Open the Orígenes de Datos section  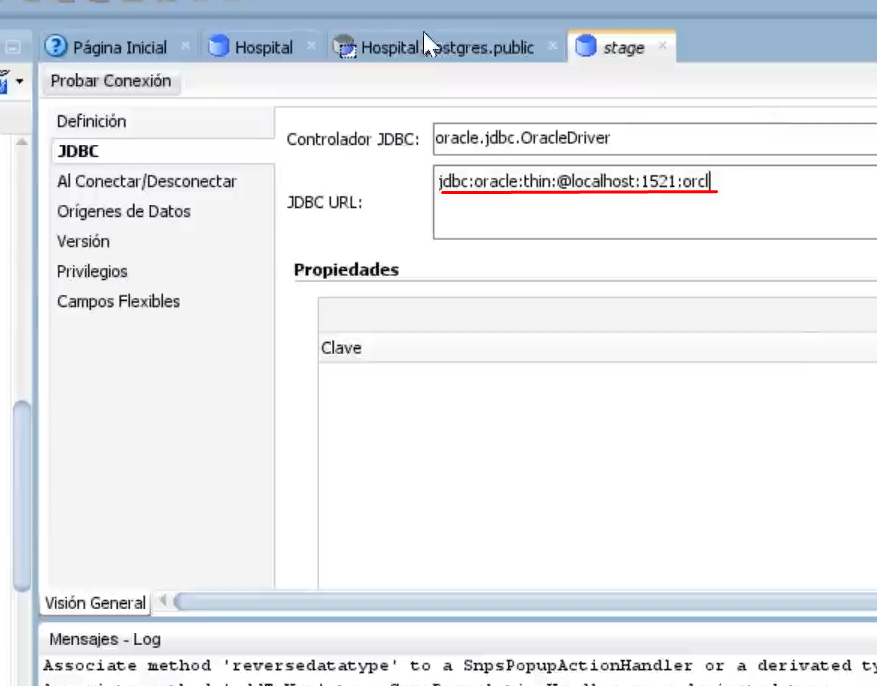[124, 212]
